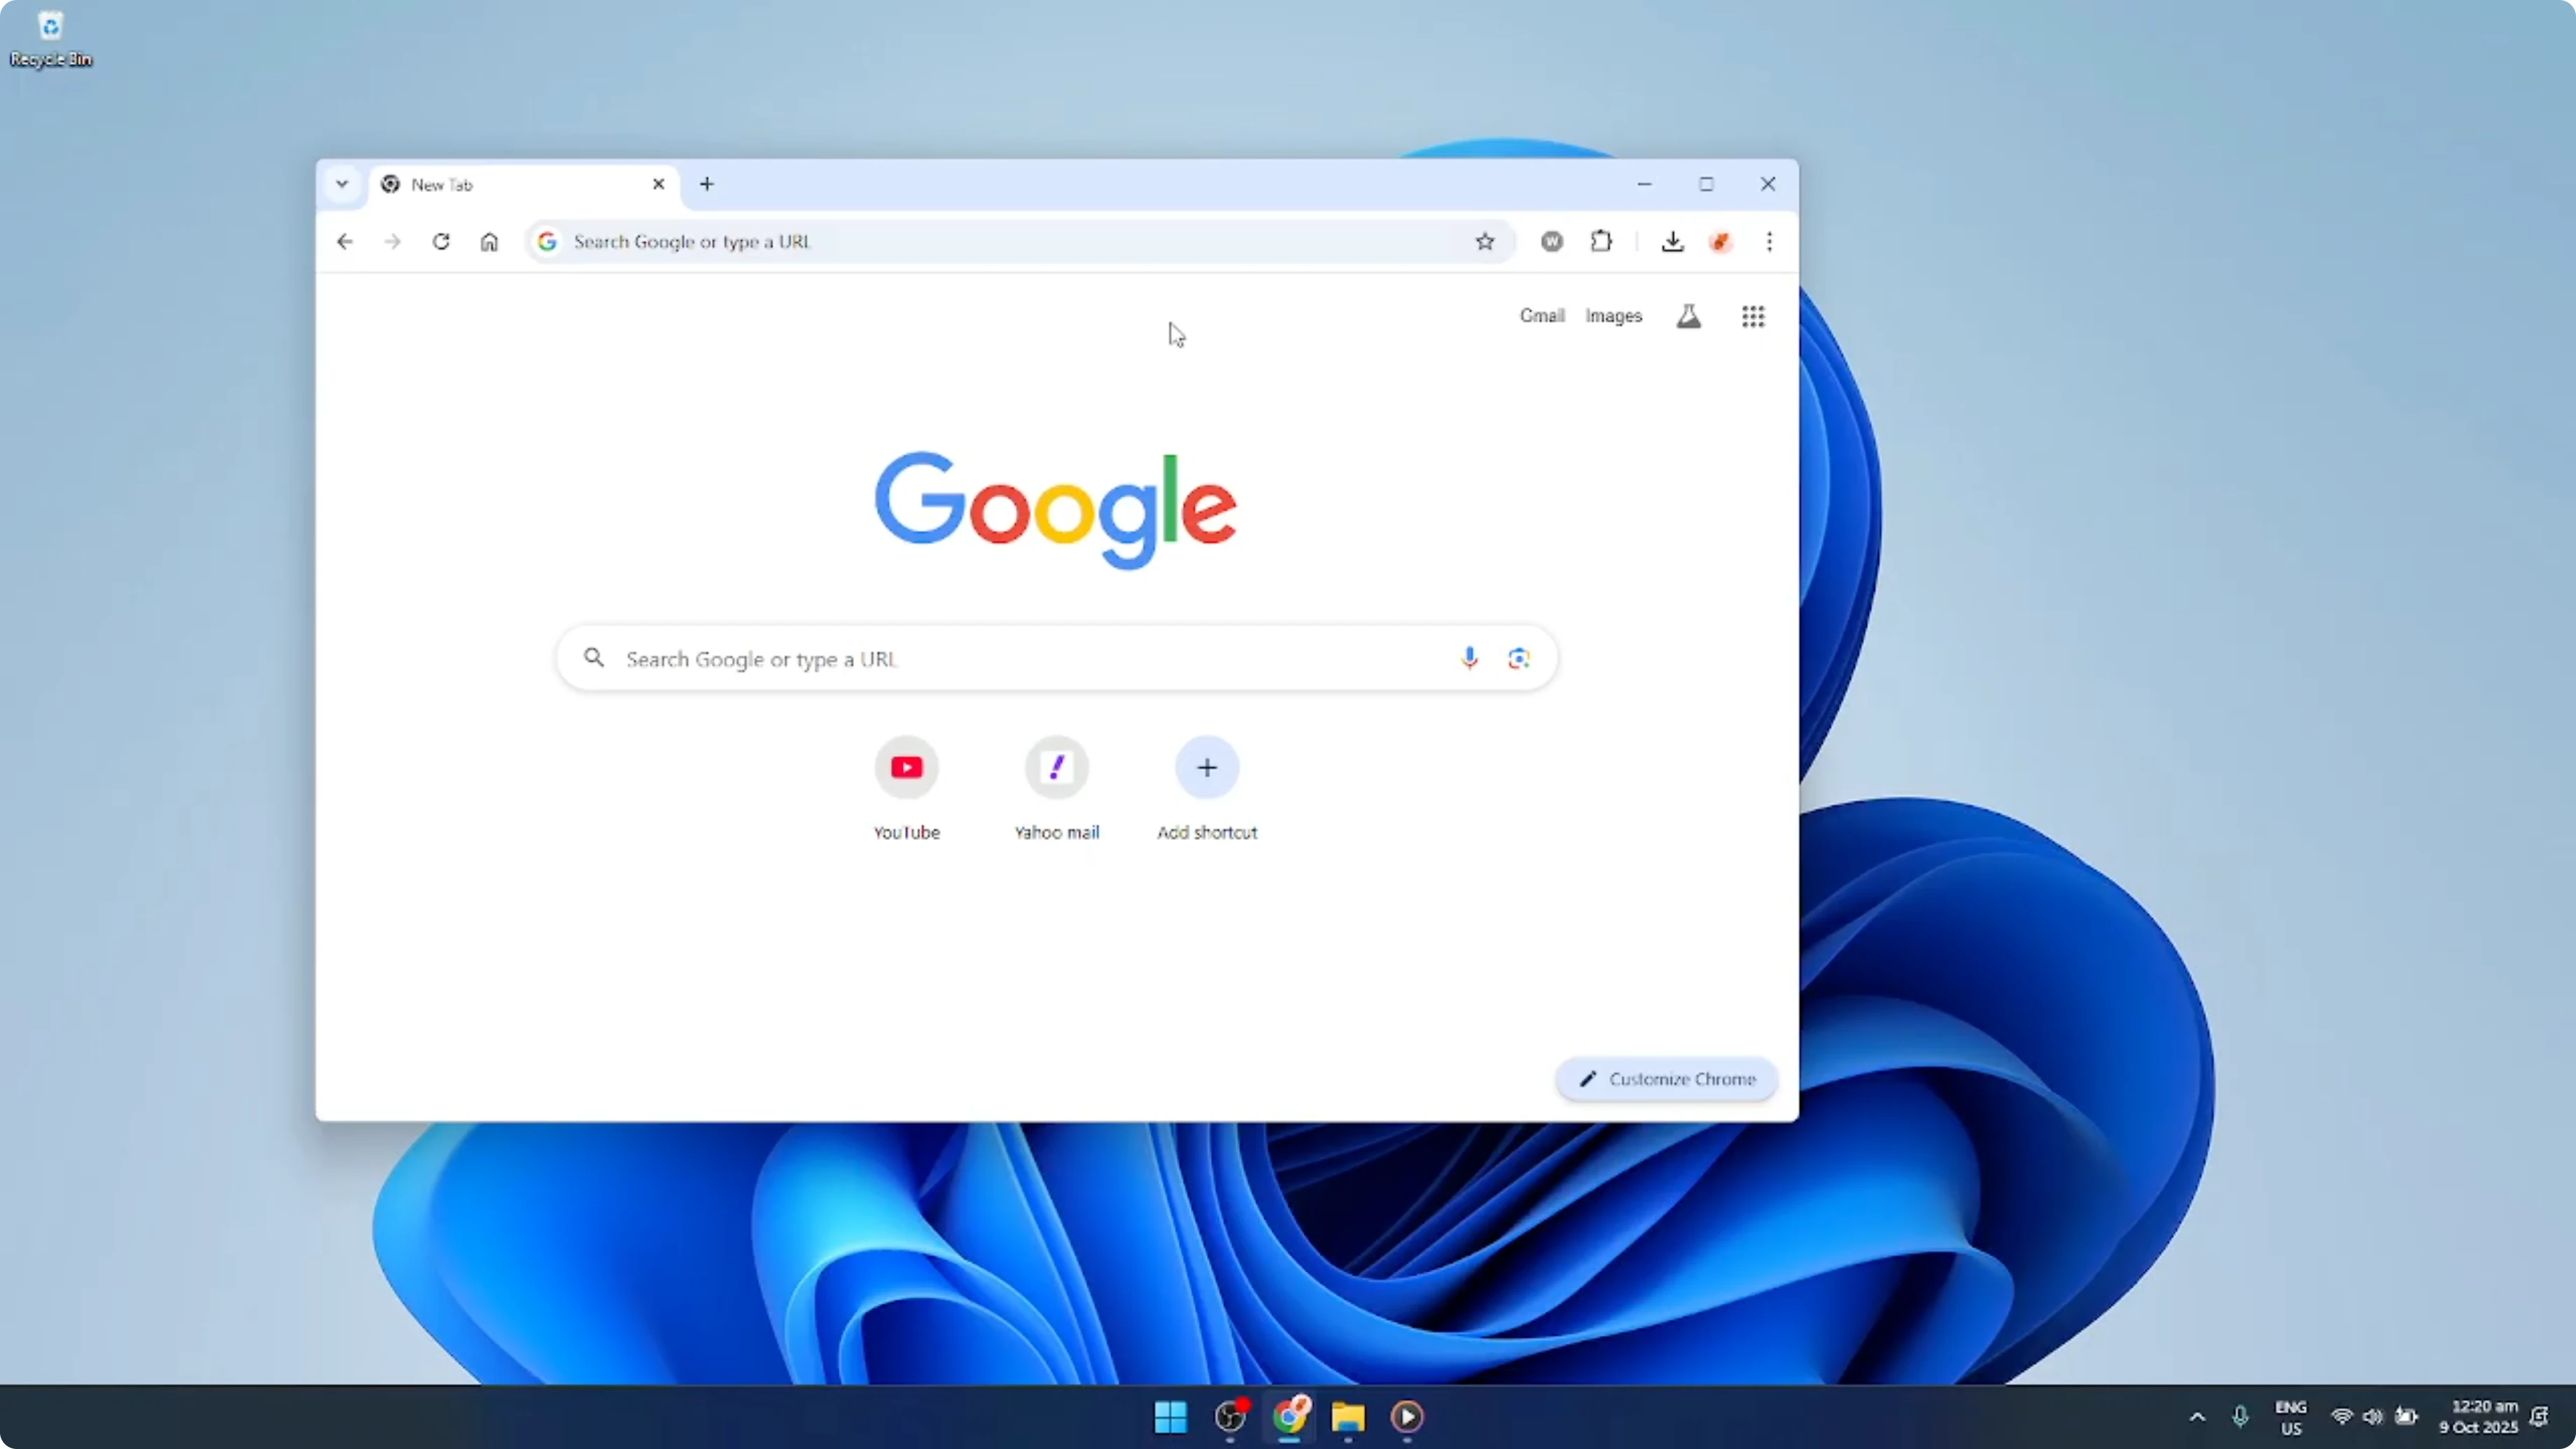Open Downloads from the toolbar icon
Image resolution: width=2576 pixels, height=1449 pixels.
[x=1673, y=241]
